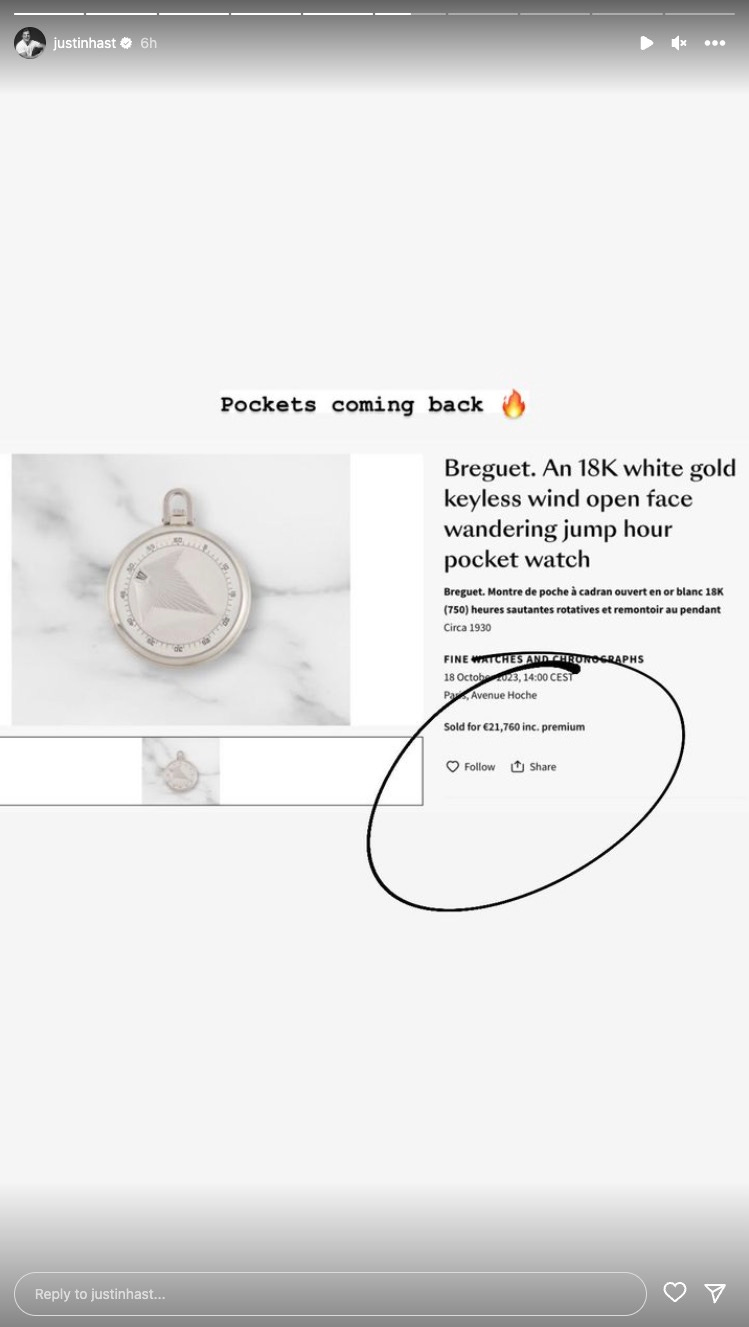Play the paused story
The height and width of the screenshot is (1327, 749).
[647, 43]
